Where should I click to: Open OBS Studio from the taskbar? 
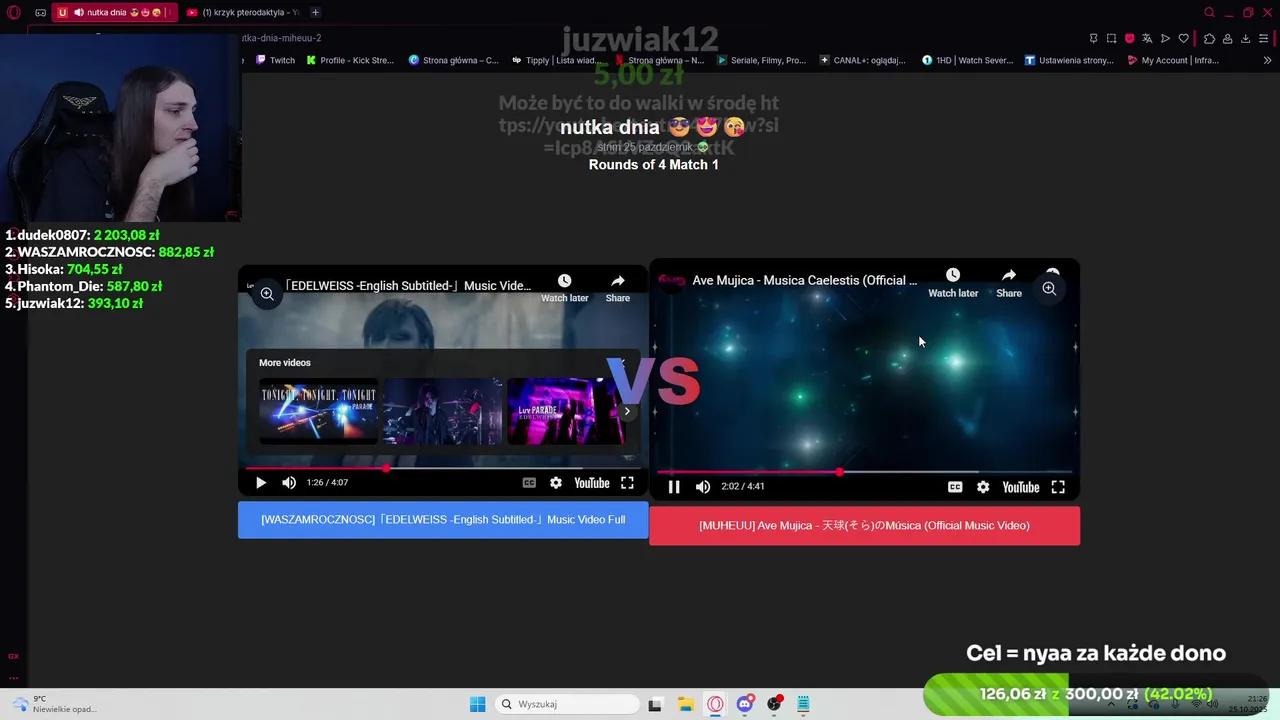[774, 704]
